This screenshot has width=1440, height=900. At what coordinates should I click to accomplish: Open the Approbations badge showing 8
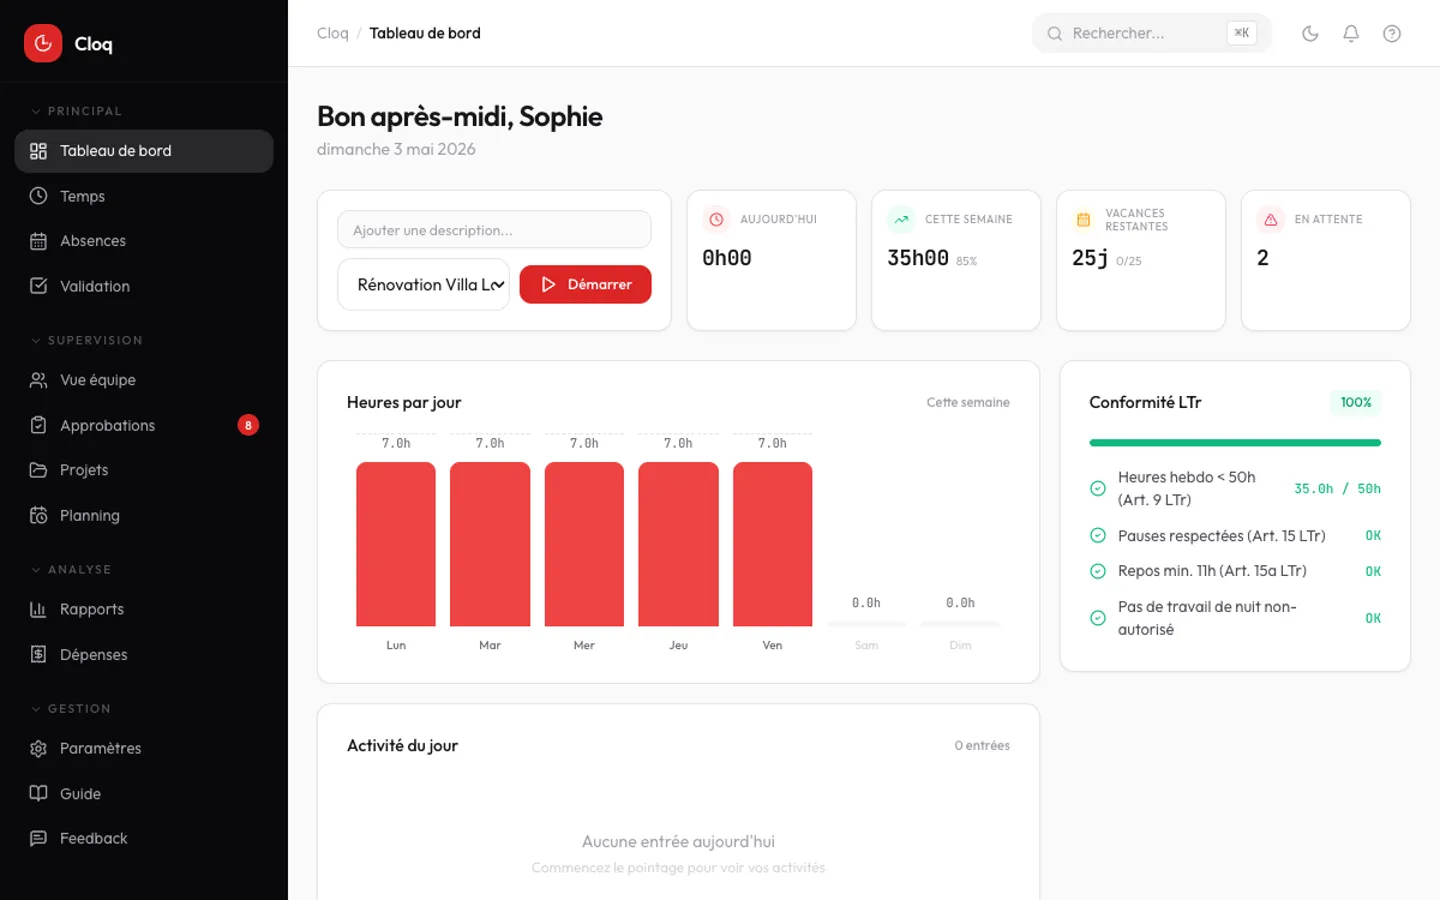pos(248,425)
